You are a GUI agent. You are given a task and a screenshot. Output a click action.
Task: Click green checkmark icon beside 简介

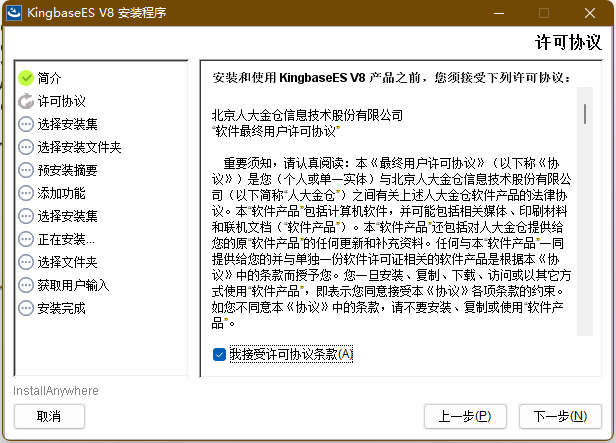(x=26, y=78)
